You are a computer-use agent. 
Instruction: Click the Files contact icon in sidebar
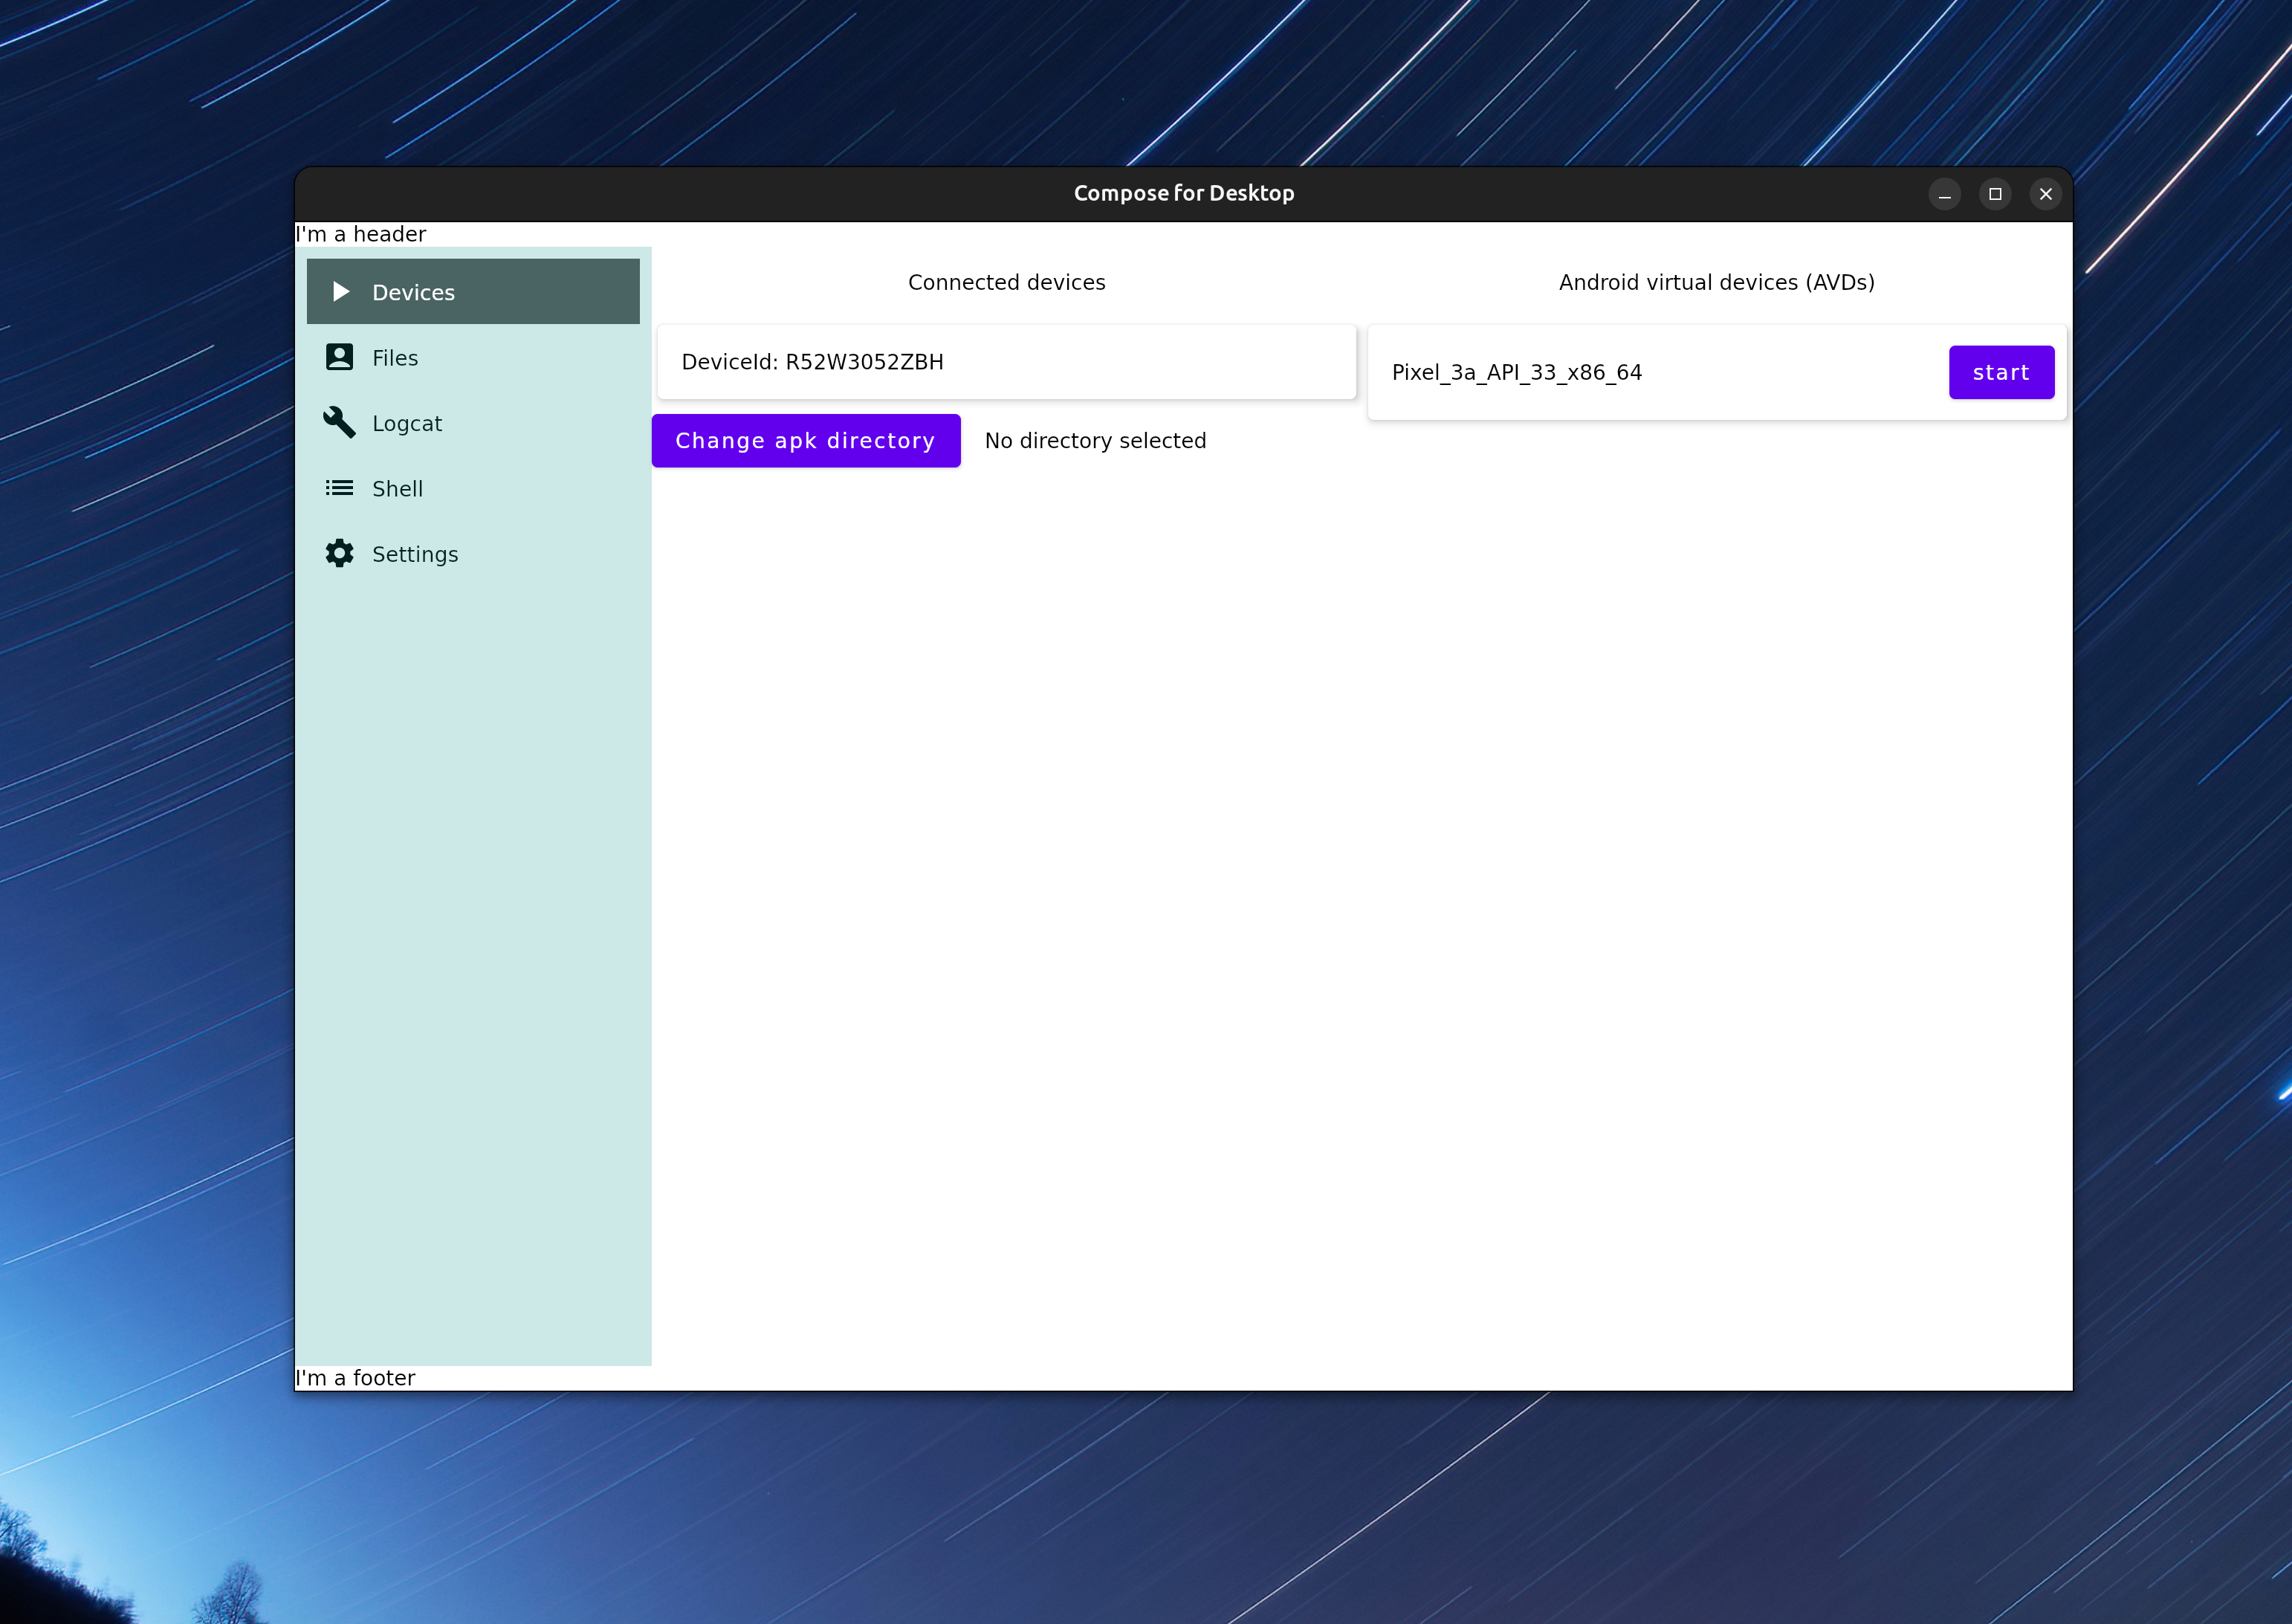(x=340, y=357)
